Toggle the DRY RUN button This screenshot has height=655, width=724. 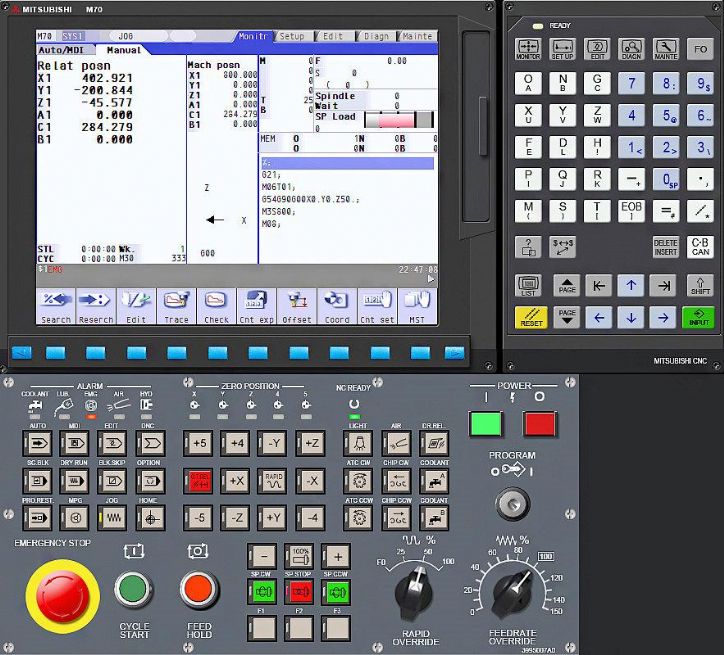[74, 480]
